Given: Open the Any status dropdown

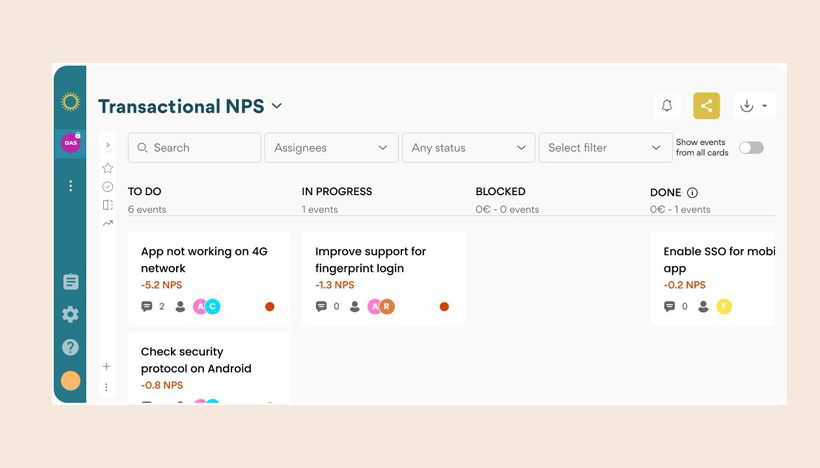Looking at the screenshot, I should tap(469, 148).
